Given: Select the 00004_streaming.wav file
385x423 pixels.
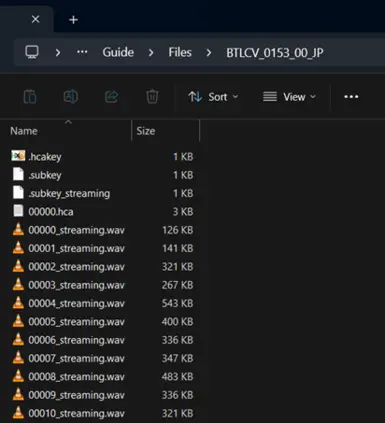Looking at the screenshot, I should [x=76, y=303].
